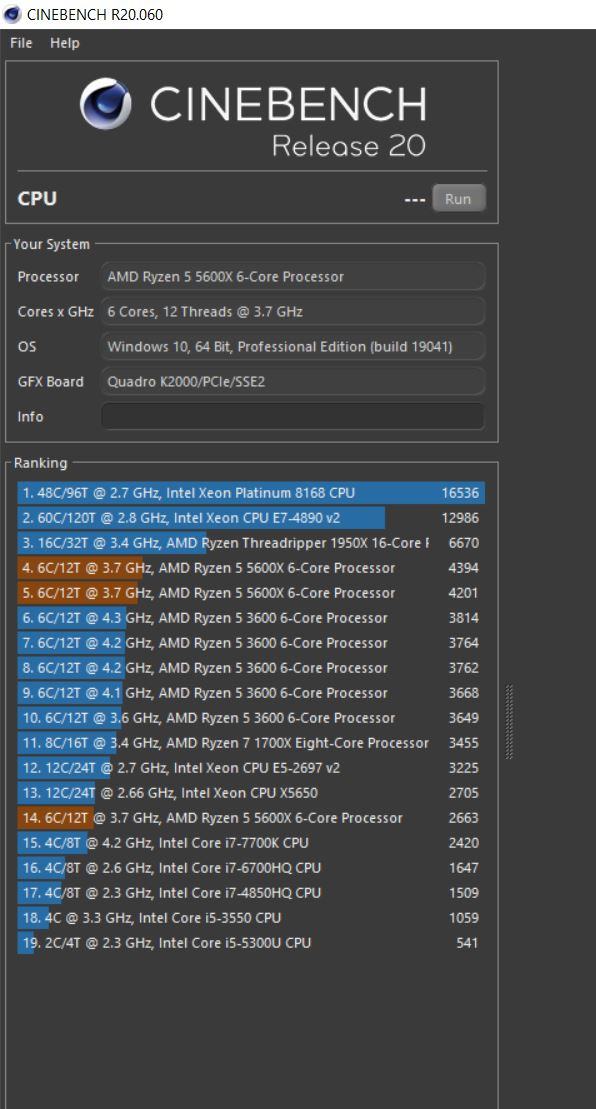Click the Cinebench sphere logo
596x1109 pixels.
coord(105,104)
